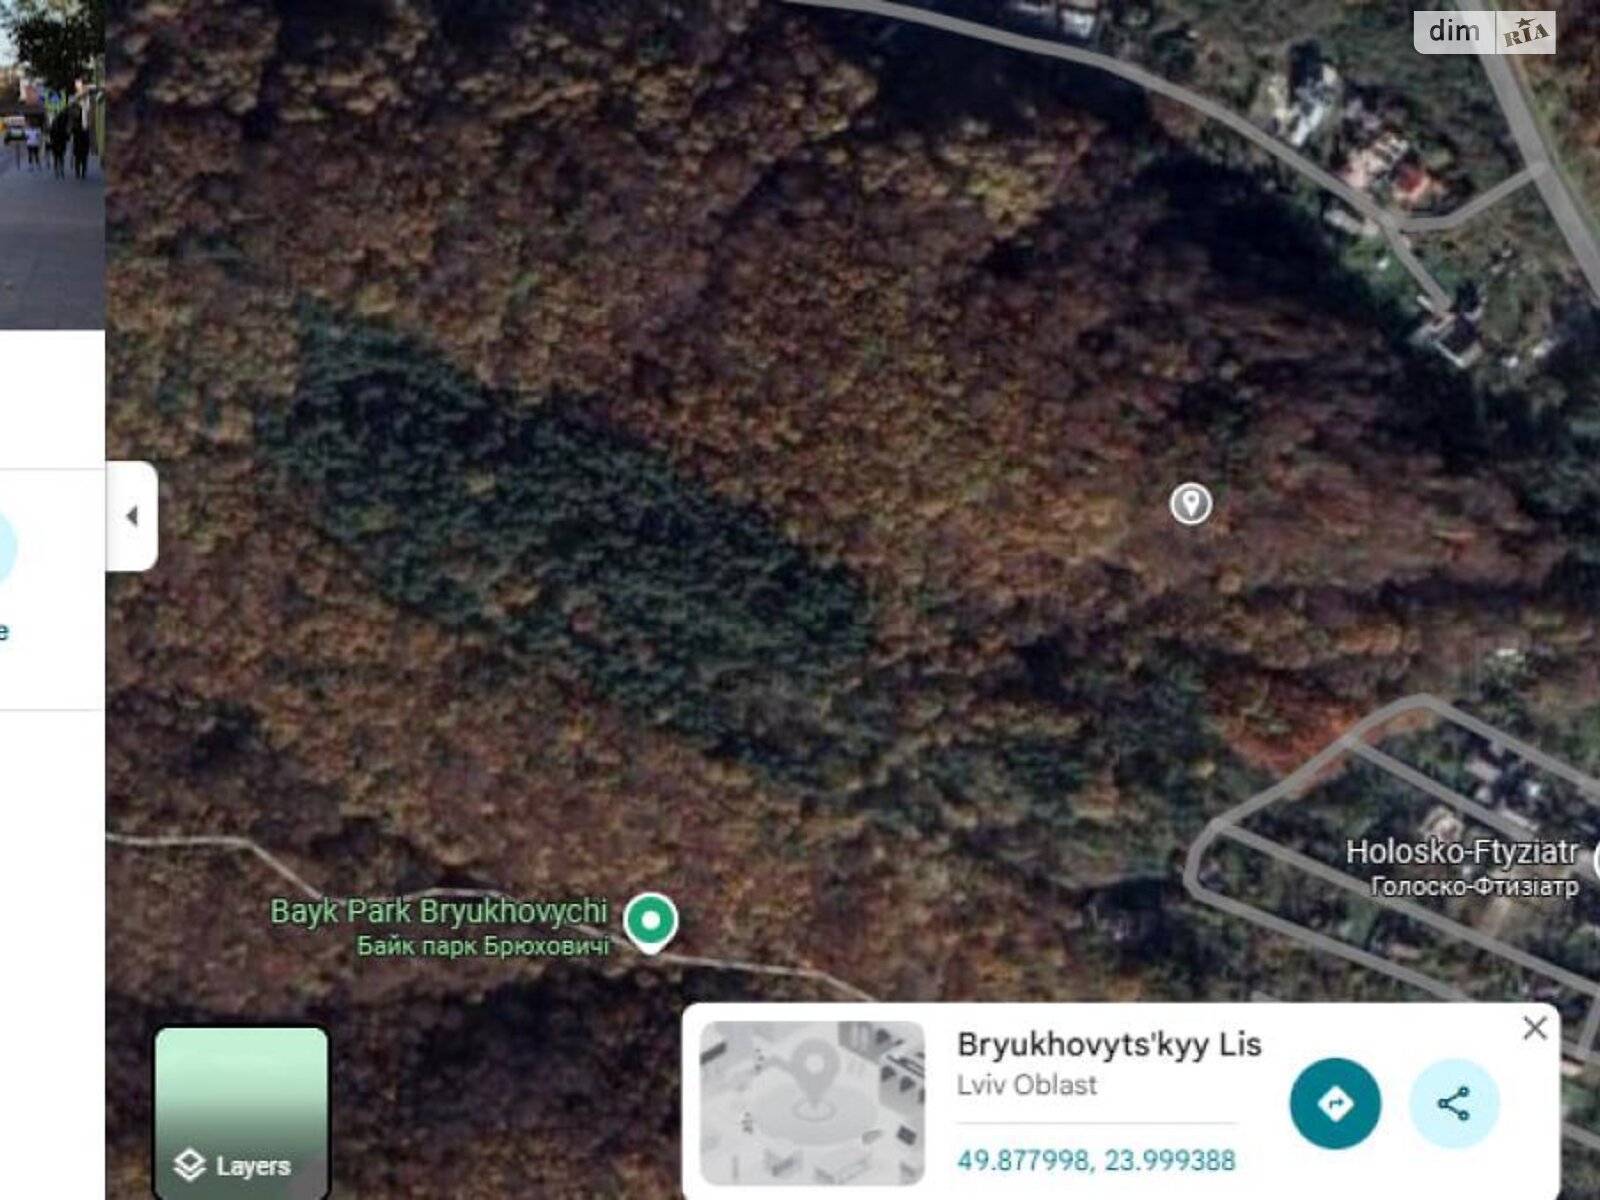The image size is (1600, 1200).
Task: Click the Directions arrow button
Action: tap(1335, 1104)
